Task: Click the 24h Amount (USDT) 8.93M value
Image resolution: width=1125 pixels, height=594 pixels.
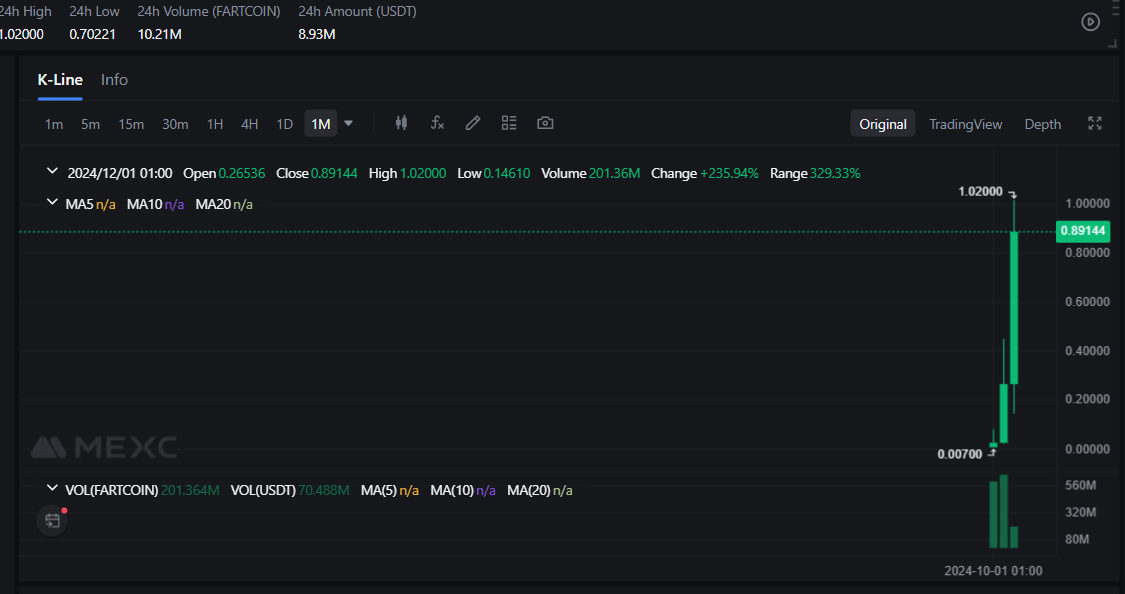Action: 316,34
